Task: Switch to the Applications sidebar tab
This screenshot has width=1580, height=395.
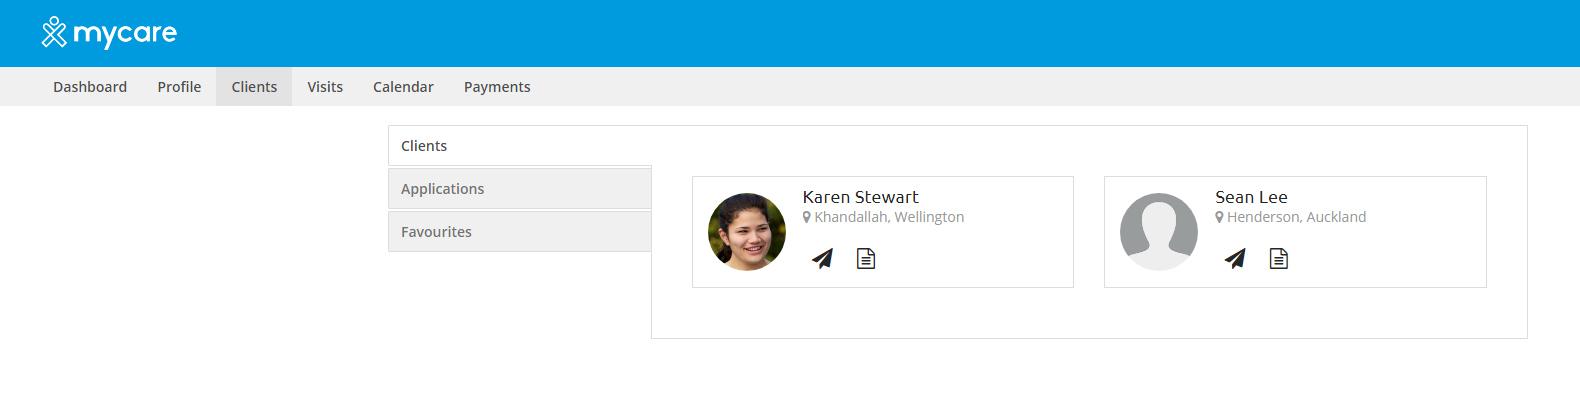Action: (x=520, y=189)
